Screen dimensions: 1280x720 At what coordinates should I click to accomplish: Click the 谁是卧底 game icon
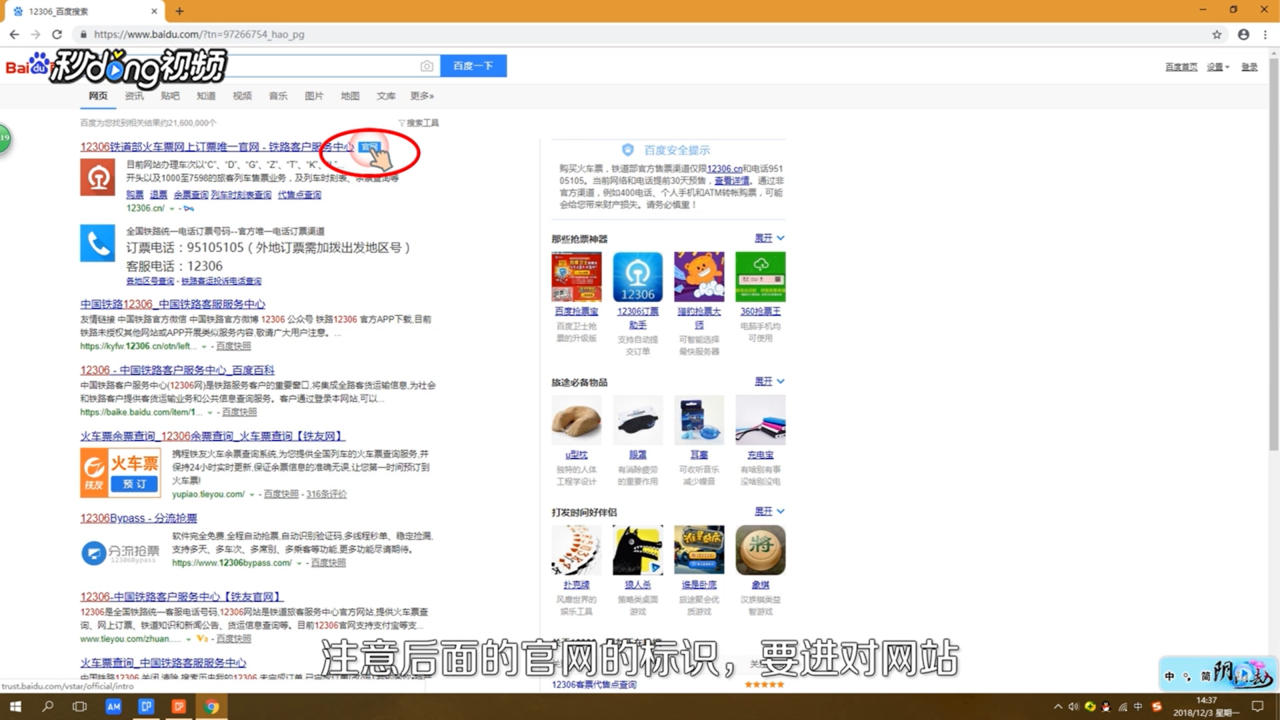(x=699, y=550)
